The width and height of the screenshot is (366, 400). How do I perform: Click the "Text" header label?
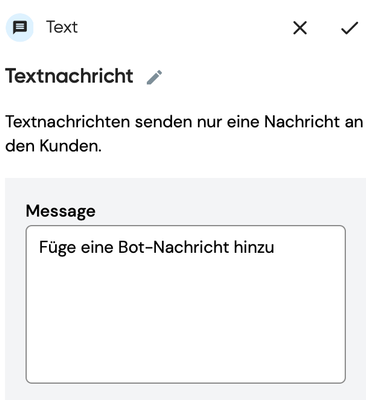(62, 27)
